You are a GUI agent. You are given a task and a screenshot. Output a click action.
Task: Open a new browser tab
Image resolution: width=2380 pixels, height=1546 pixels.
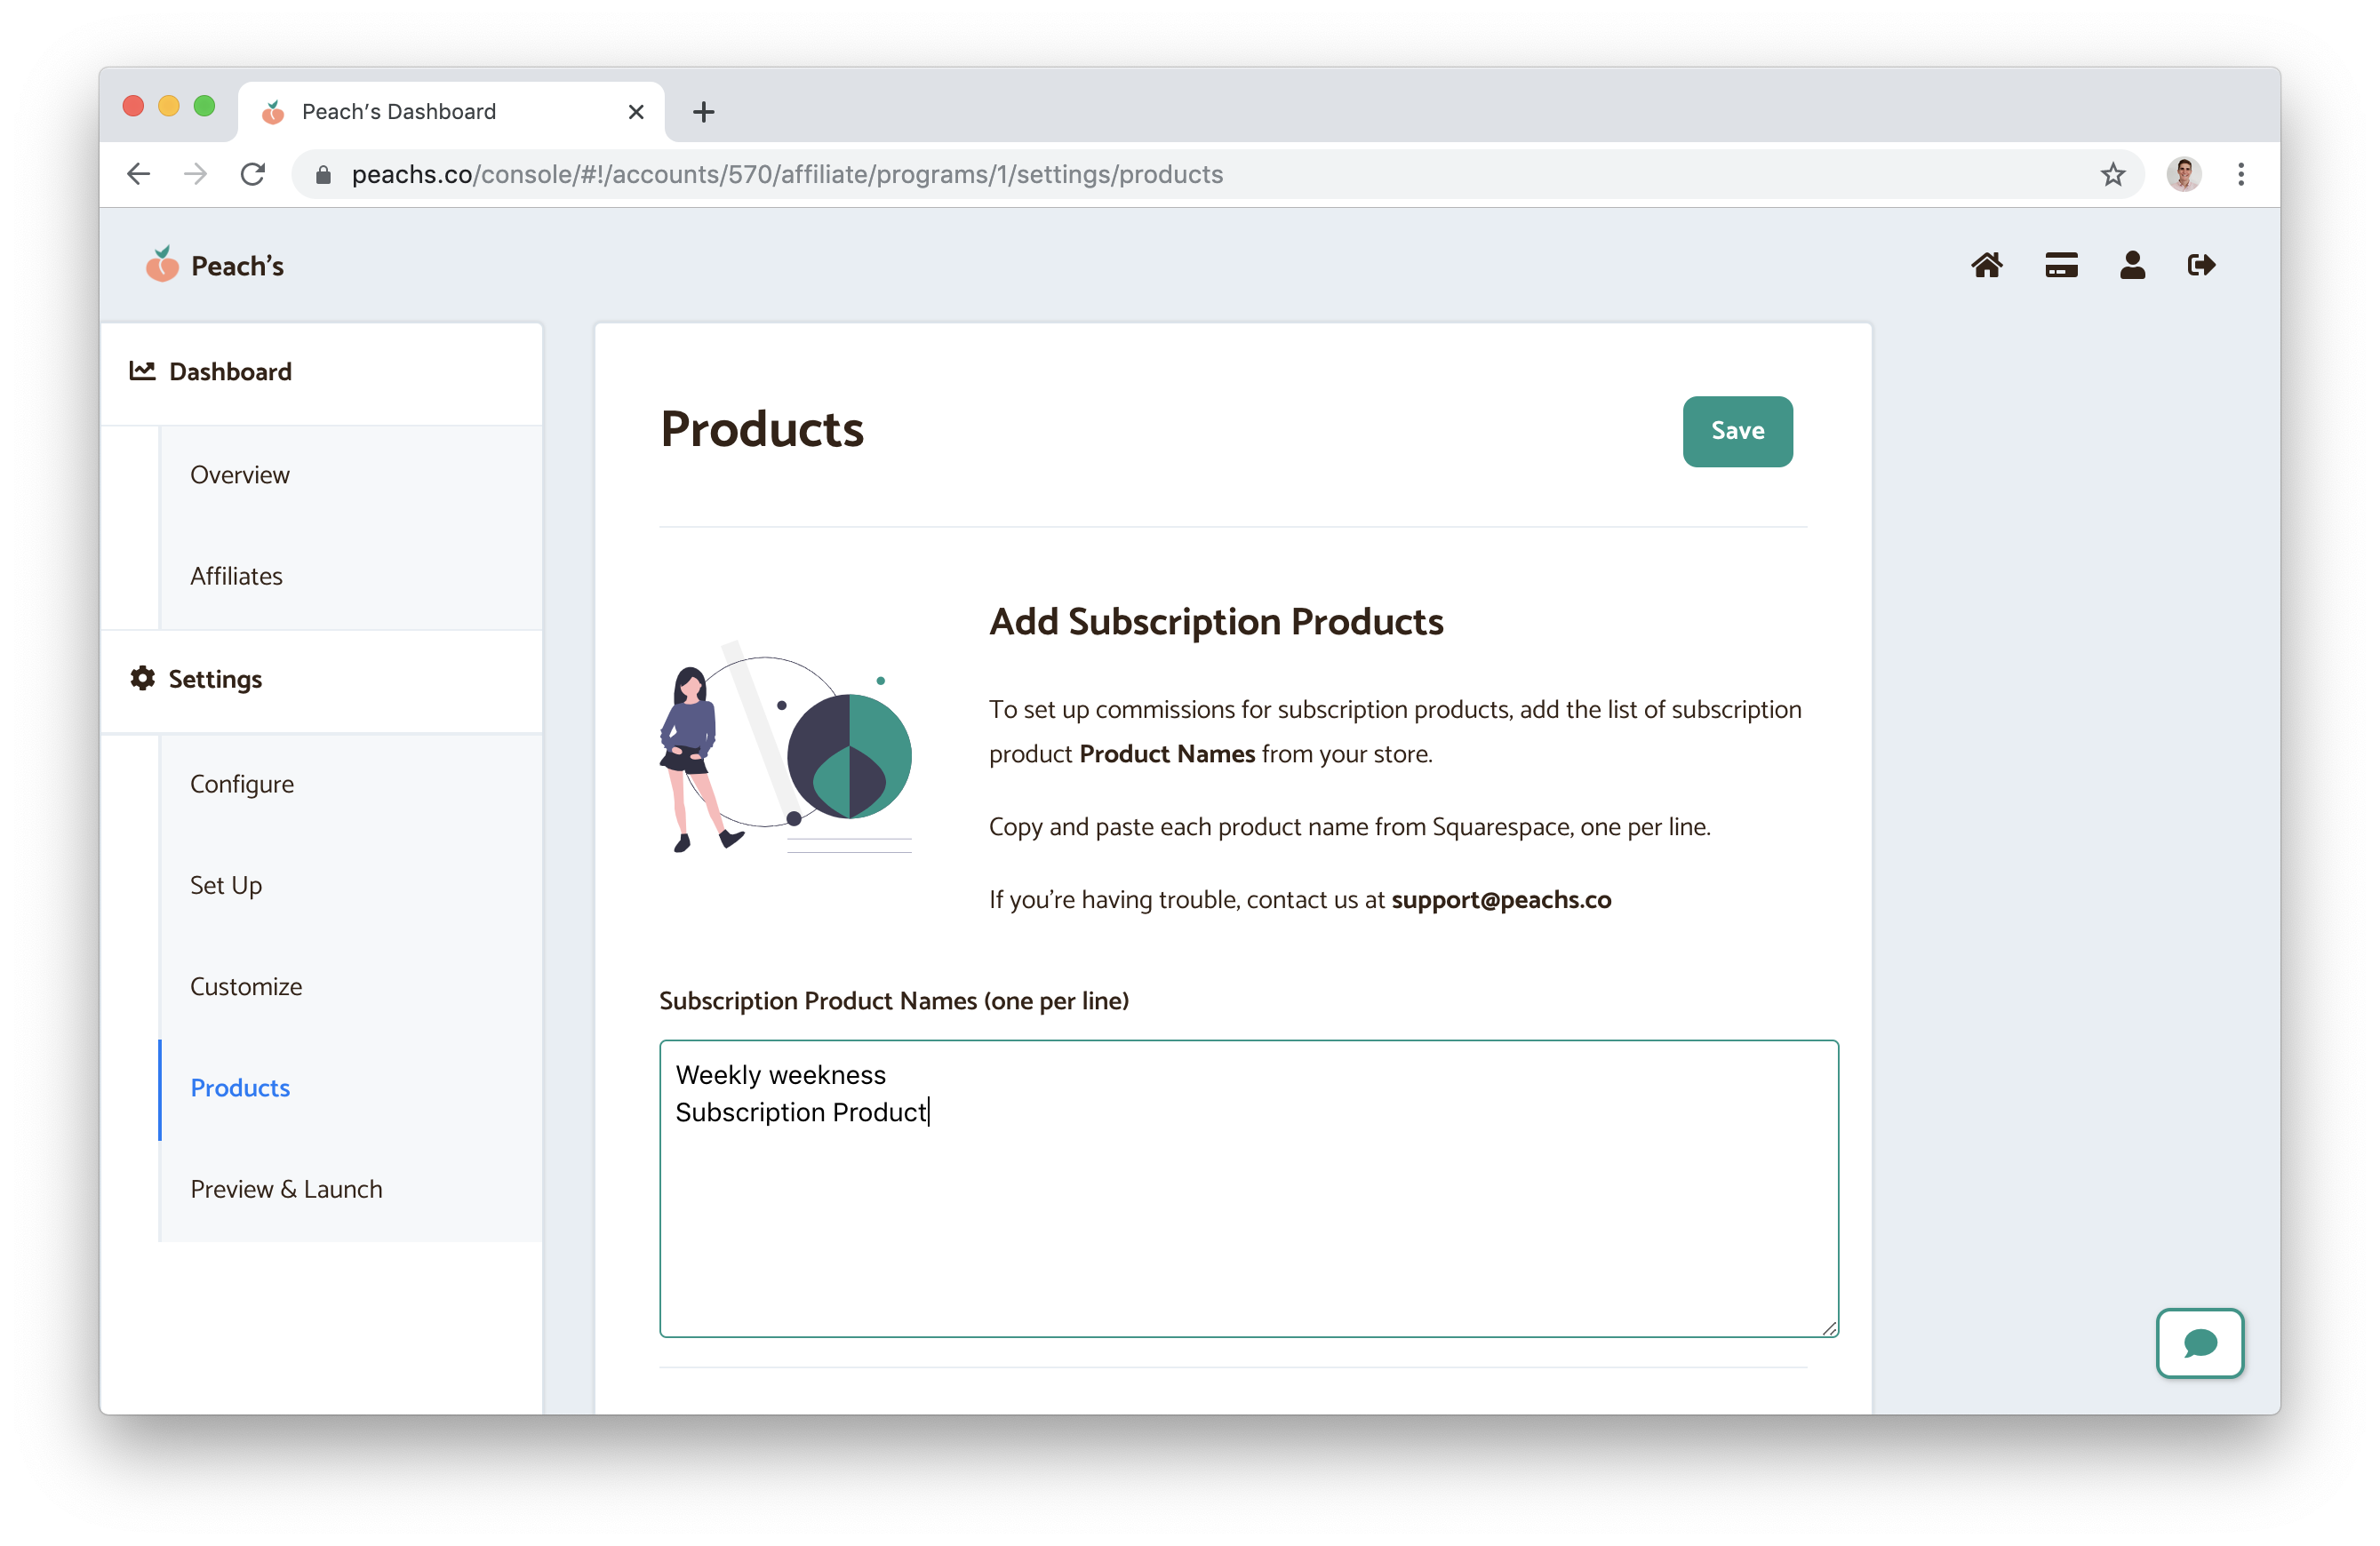(x=703, y=112)
